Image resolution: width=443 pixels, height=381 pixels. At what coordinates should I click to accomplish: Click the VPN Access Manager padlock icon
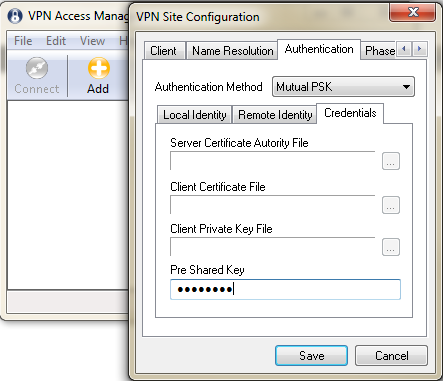(15, 16)
